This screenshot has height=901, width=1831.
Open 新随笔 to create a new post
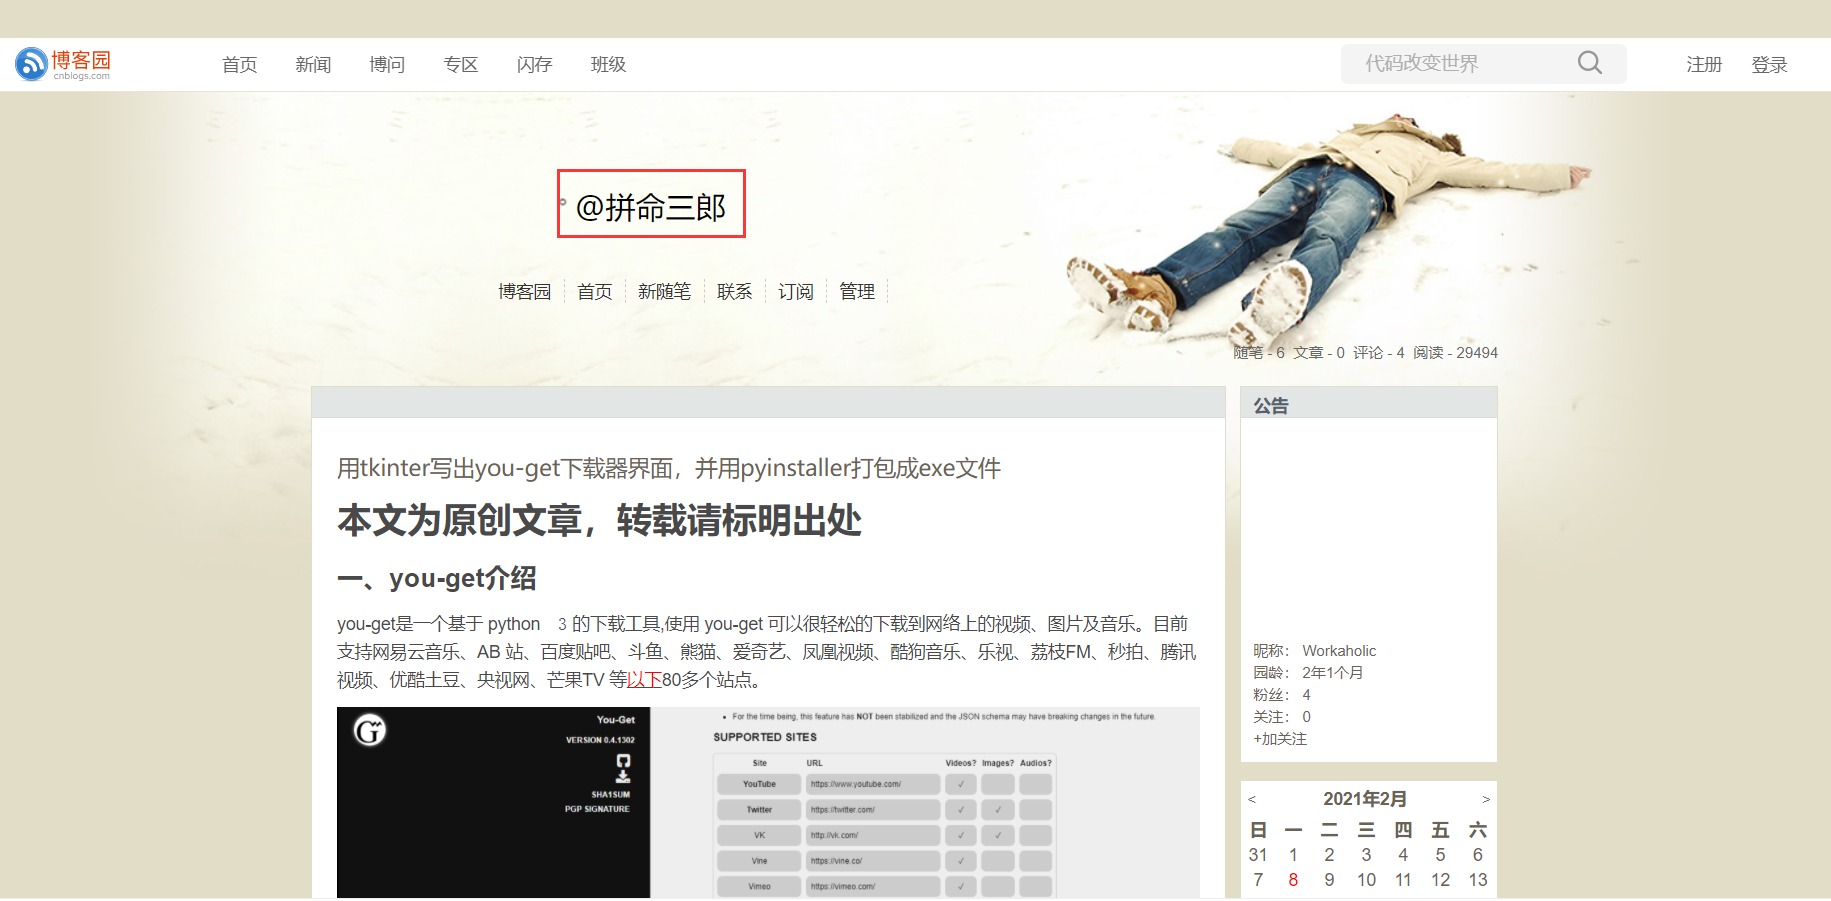(664, 291)
